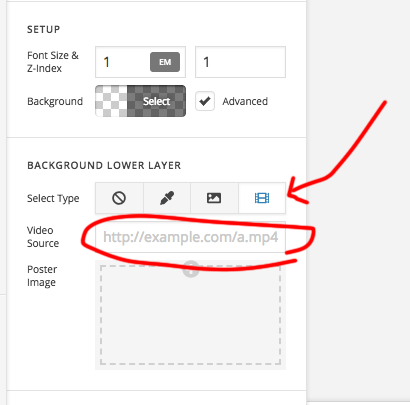Click the Video Source label
The height and width of the screenshot is (405, 410).
[x=43, y=237]
